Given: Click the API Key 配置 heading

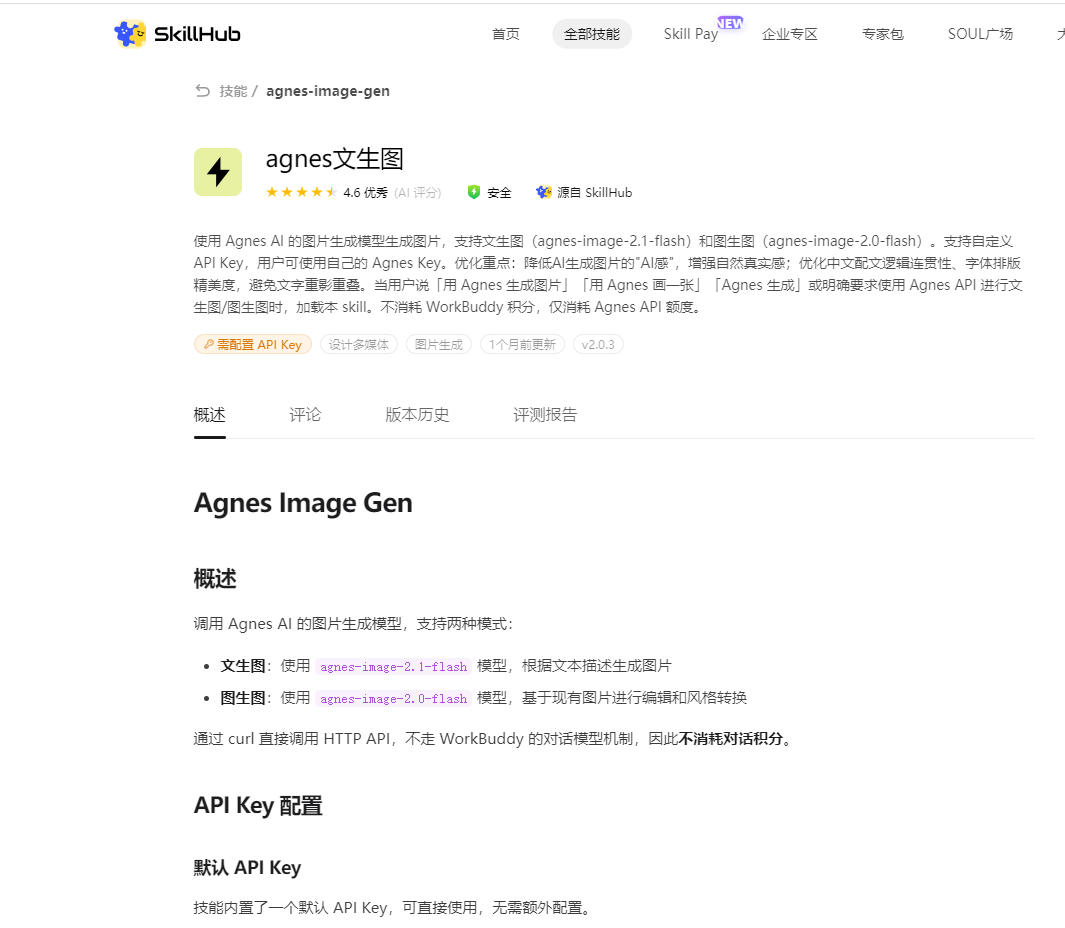Looking at the screenshot, I should tap(258, 805).
